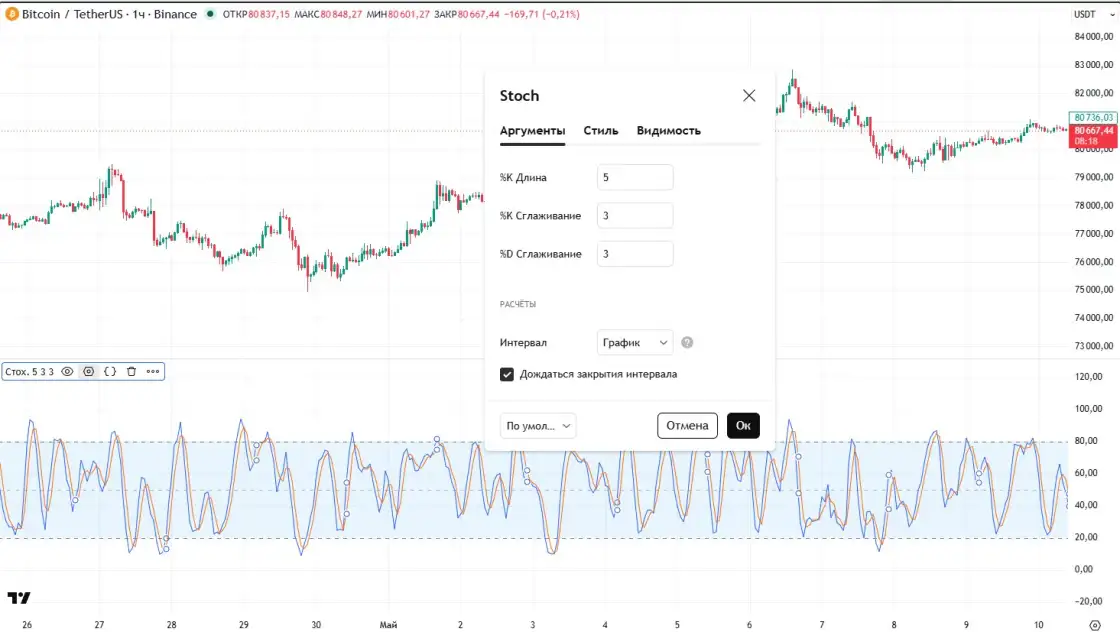Select the Аргументы tab

pos(532,131)
